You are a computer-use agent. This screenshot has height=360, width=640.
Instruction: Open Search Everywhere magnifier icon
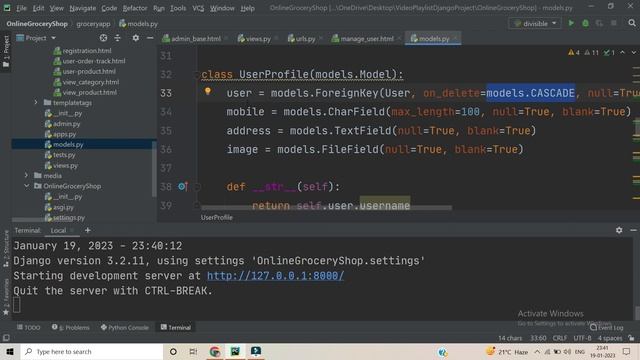632,23
